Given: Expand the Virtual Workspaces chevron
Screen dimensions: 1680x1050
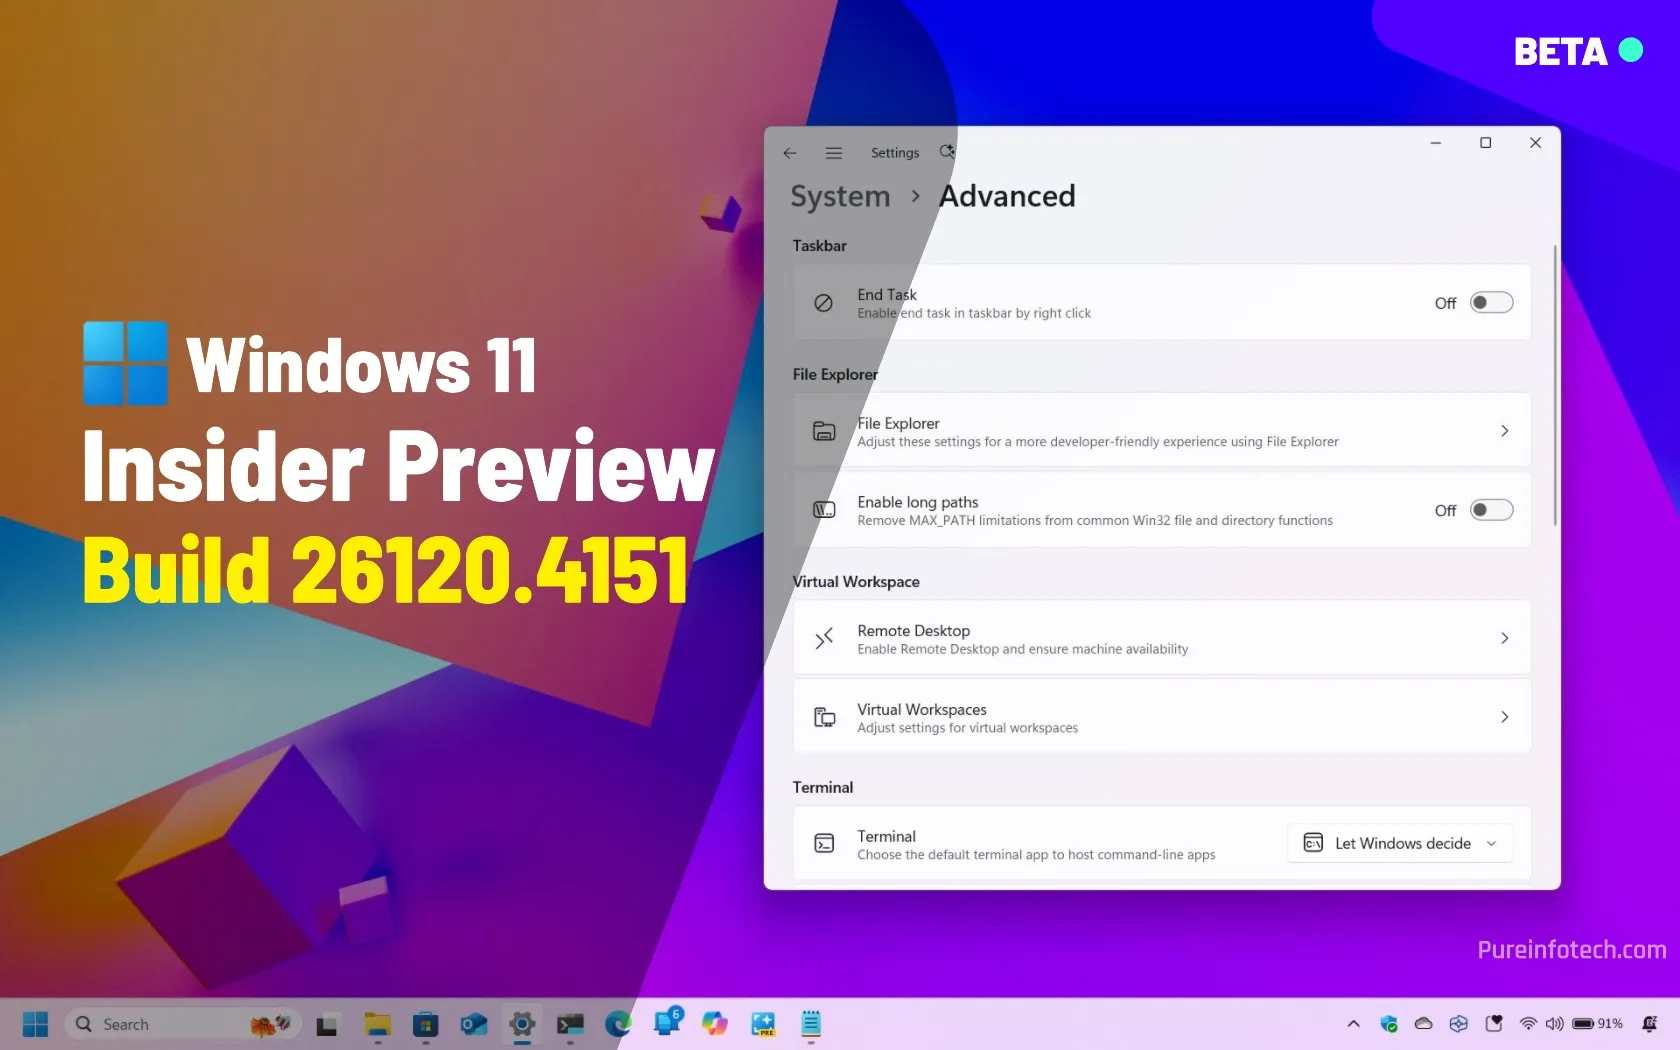Looking at the screenshot, I should click(x=1504, y=717).
